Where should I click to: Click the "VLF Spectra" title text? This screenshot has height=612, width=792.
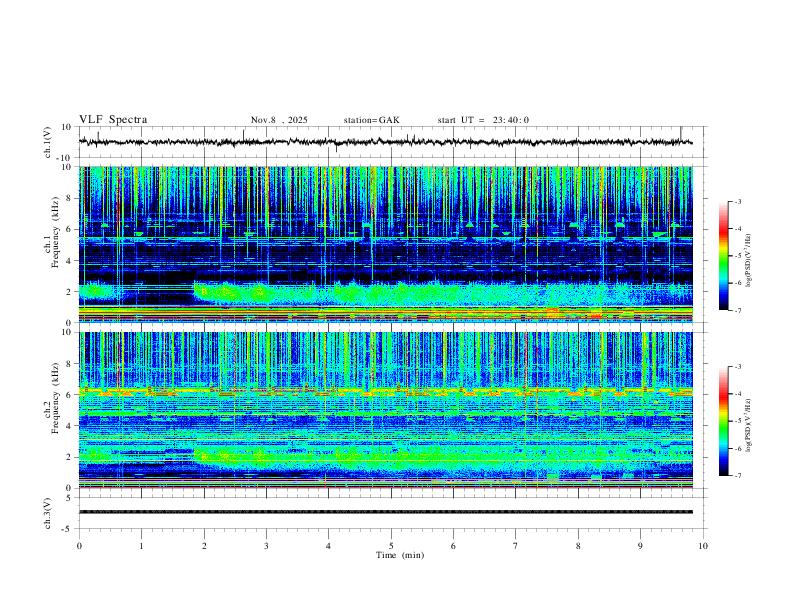pos(113,120)
